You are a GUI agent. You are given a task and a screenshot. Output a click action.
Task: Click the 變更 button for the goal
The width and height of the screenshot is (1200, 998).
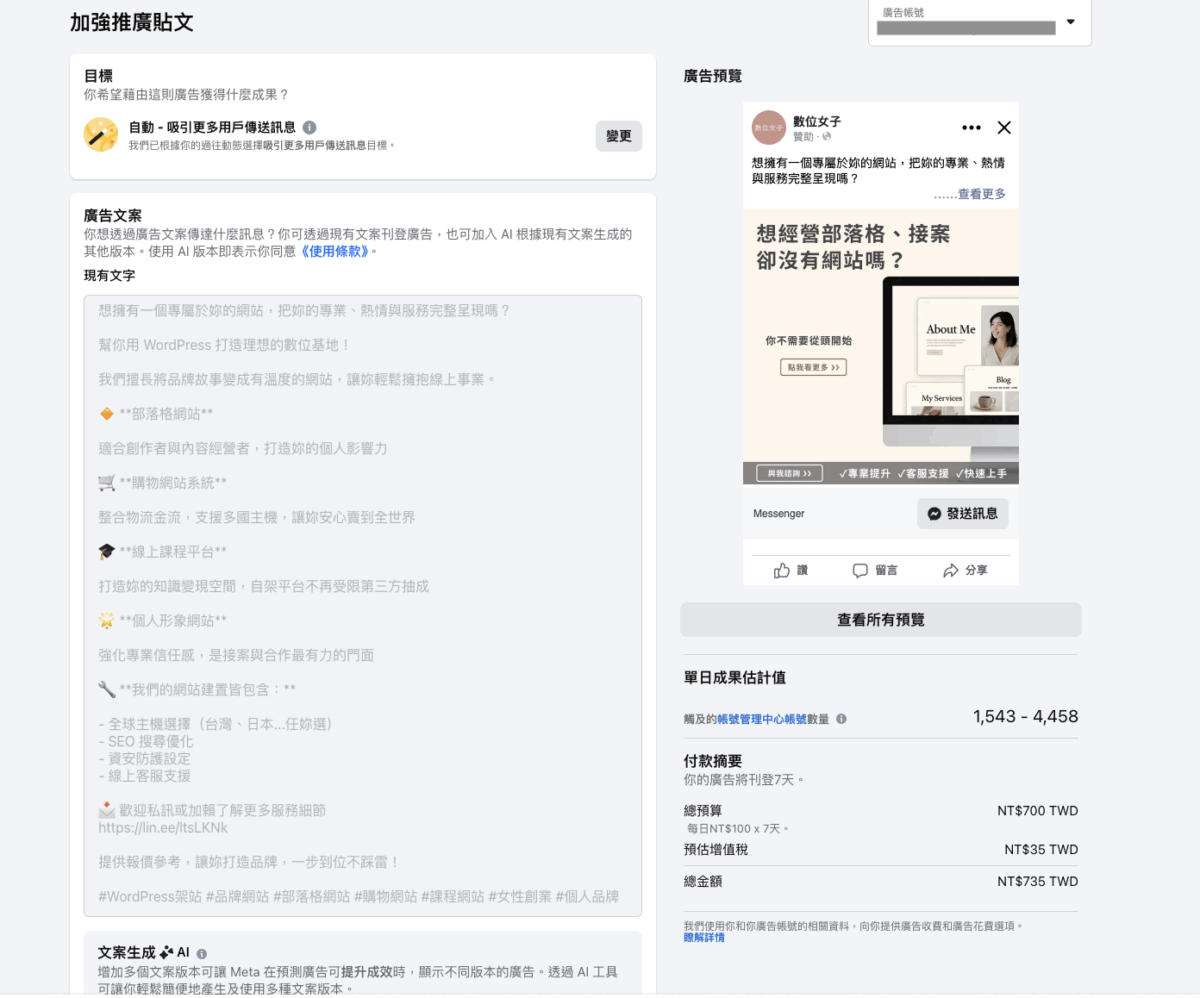[x=618, y=136]
